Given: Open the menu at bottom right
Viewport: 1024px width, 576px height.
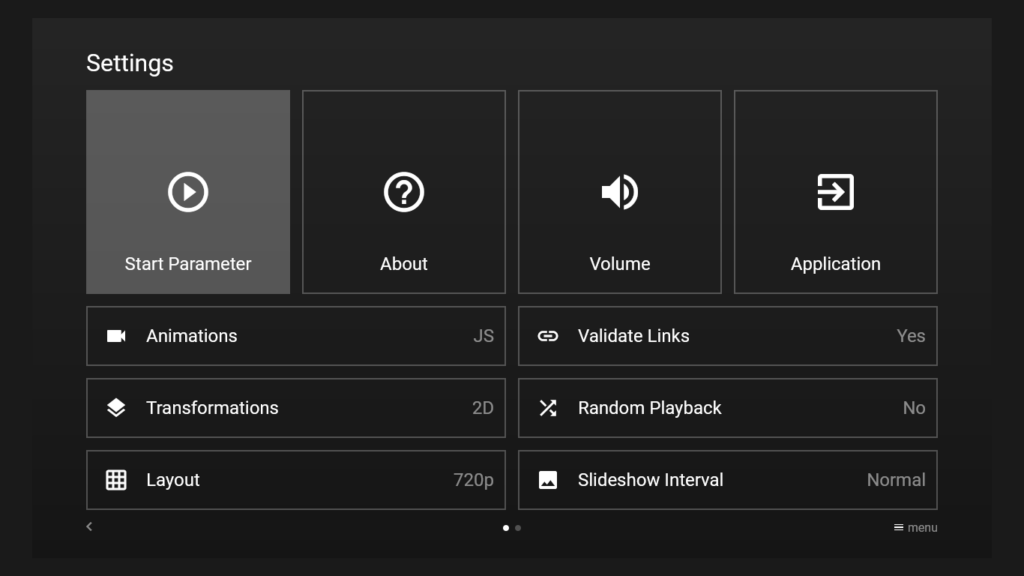Looking at the screenshot, I should 915,528.
